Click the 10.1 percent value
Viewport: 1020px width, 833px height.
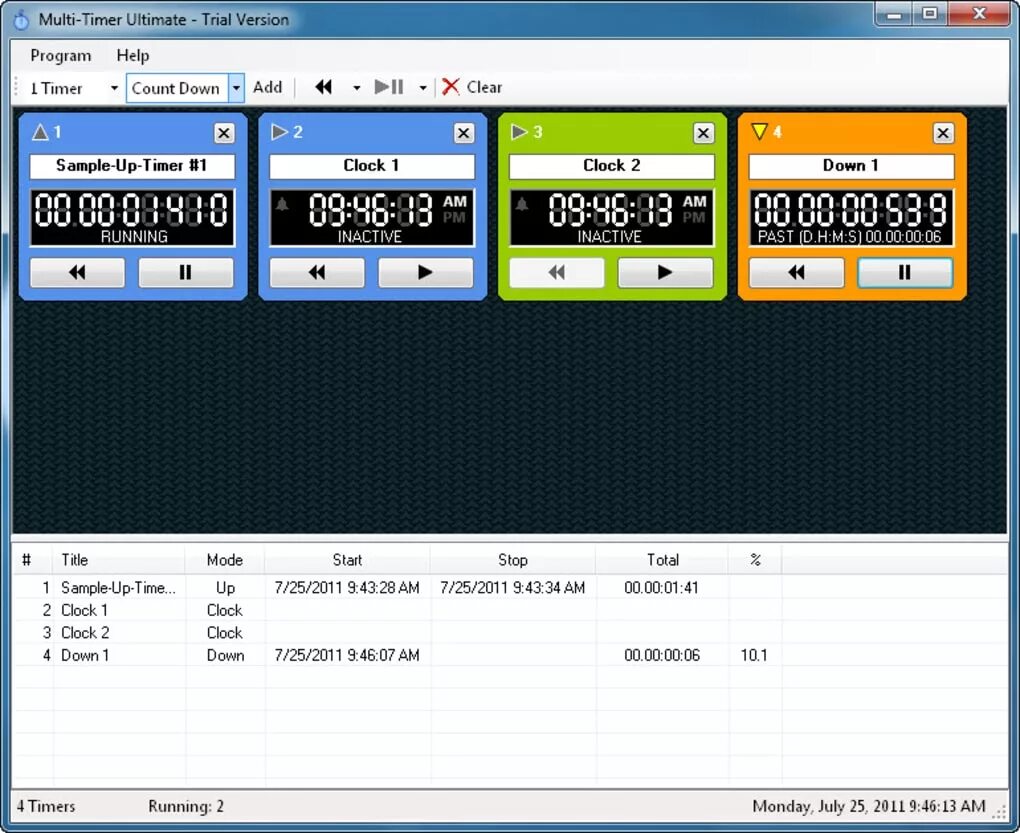pos(754,655)
